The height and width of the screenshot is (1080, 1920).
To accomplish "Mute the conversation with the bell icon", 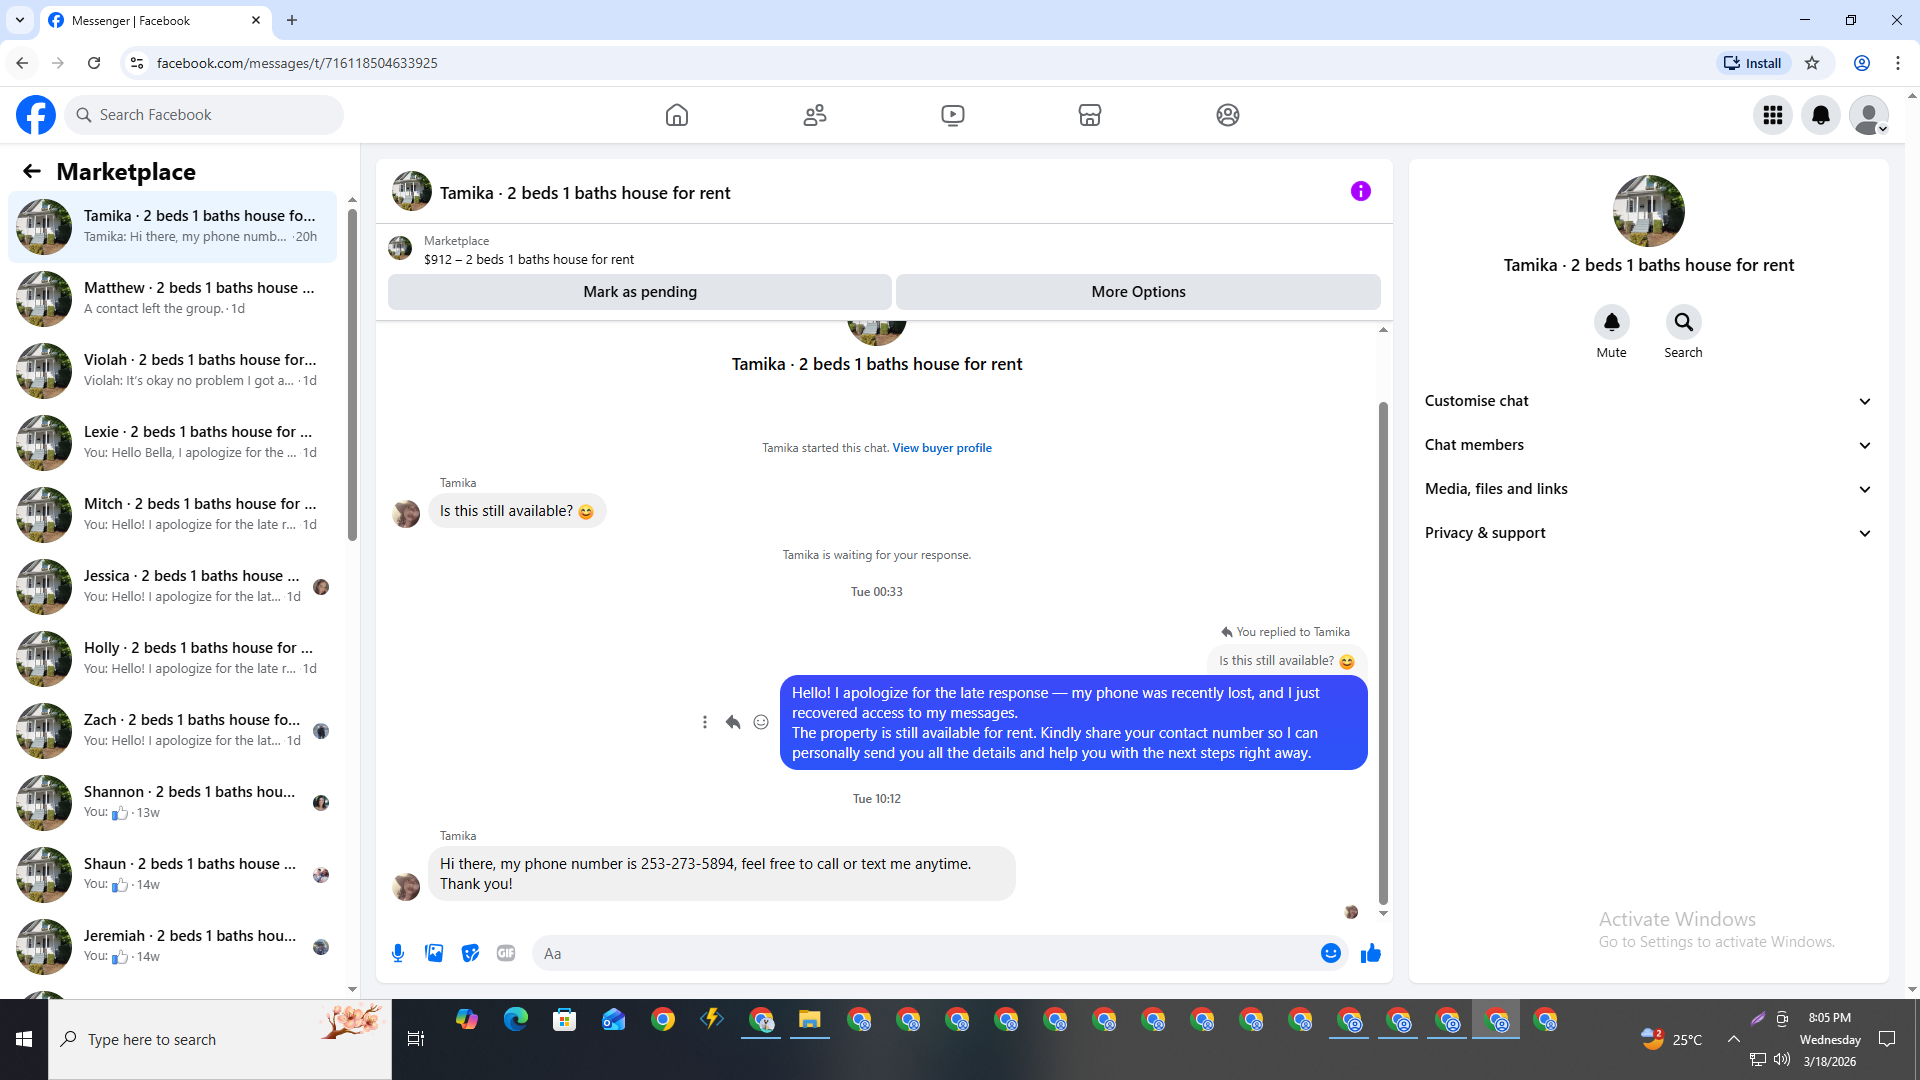I will click(1611, 322).
